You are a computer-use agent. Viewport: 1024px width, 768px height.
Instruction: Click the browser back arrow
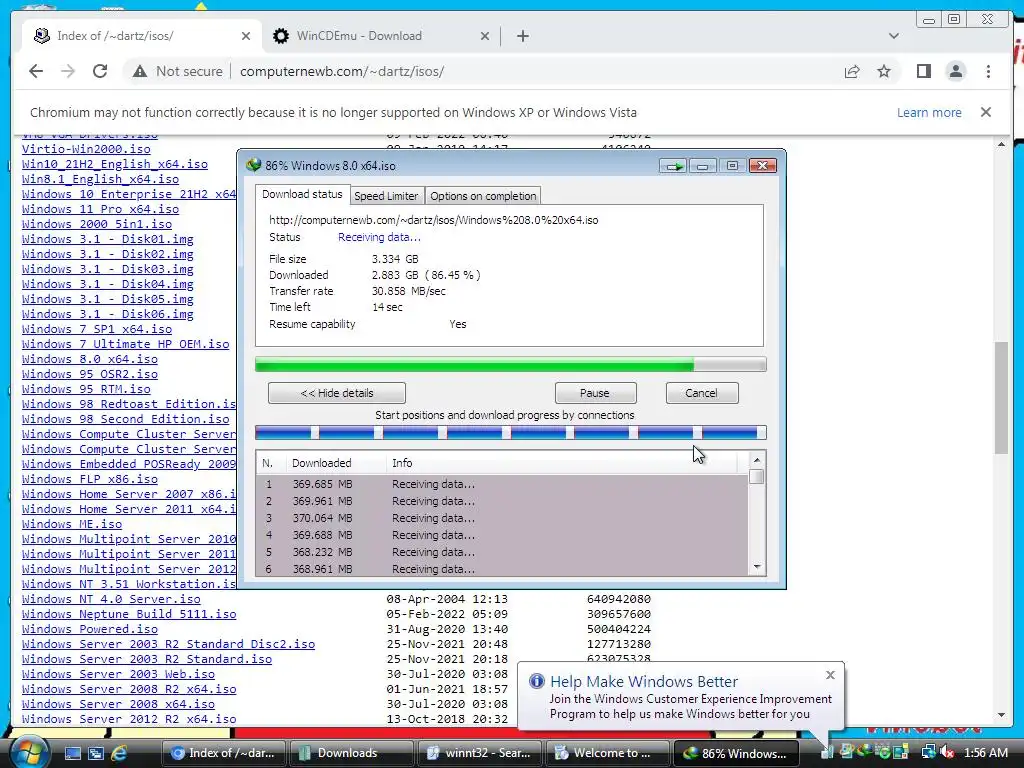pyautogui.click(x=36, y=71)
